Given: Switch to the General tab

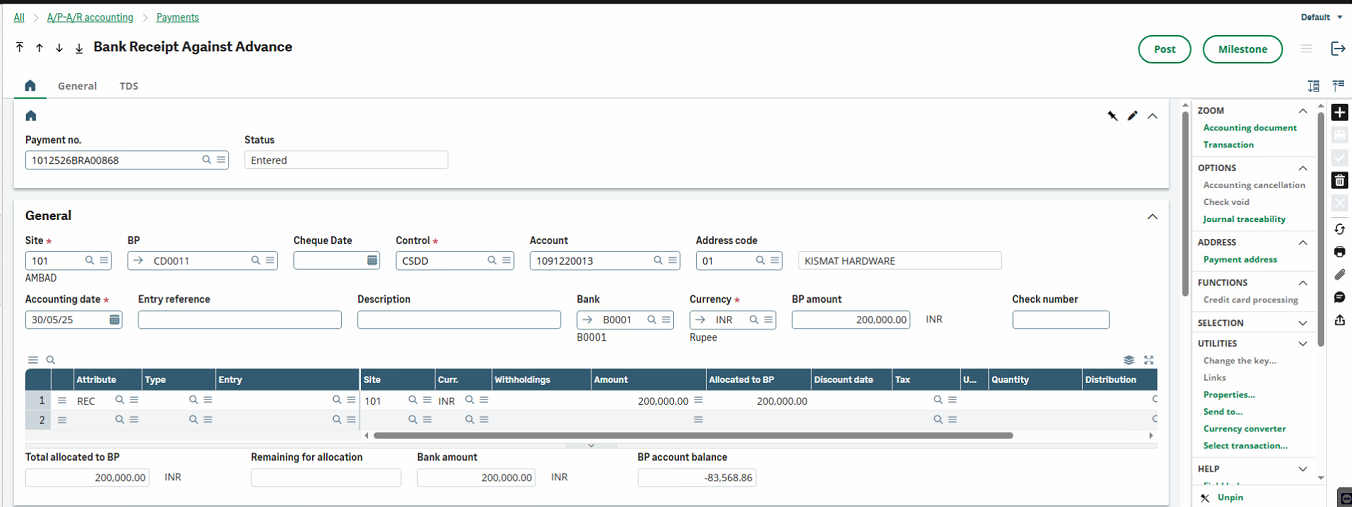Looking at the screenshot, I should (77, 86).
